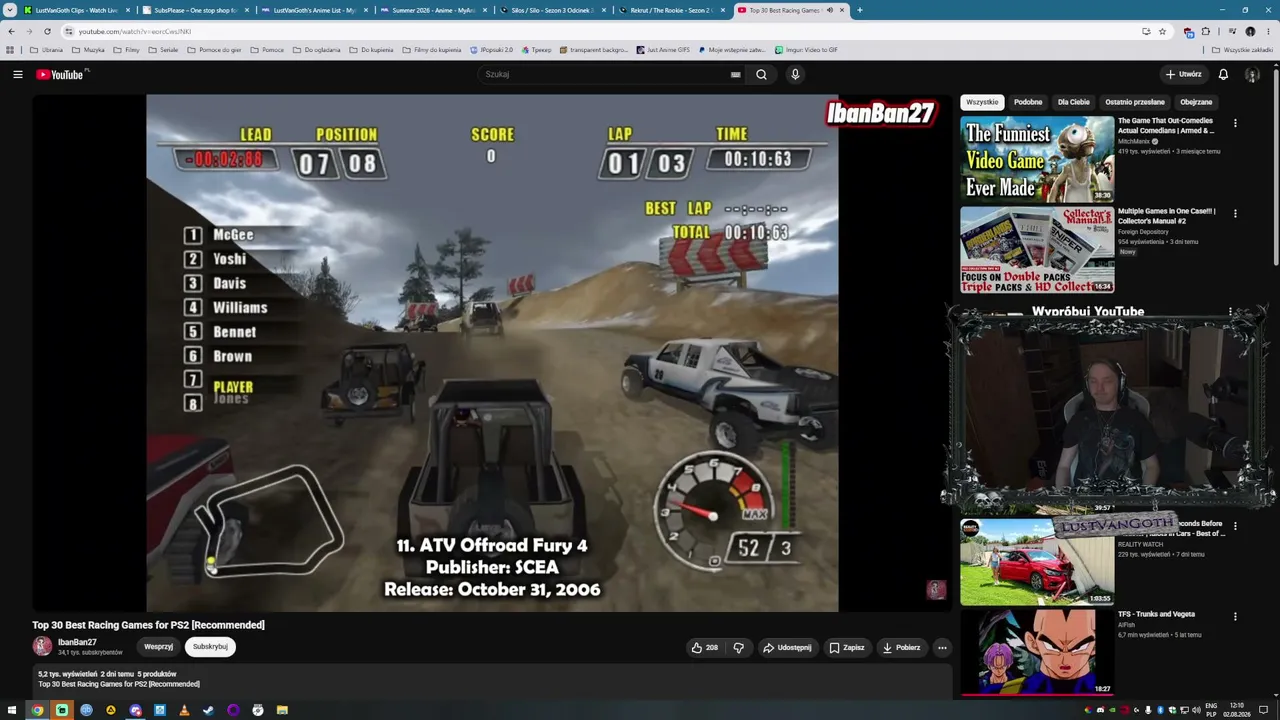
Task: Save the video with Zapisz
Action: click(x=846, y=647)
